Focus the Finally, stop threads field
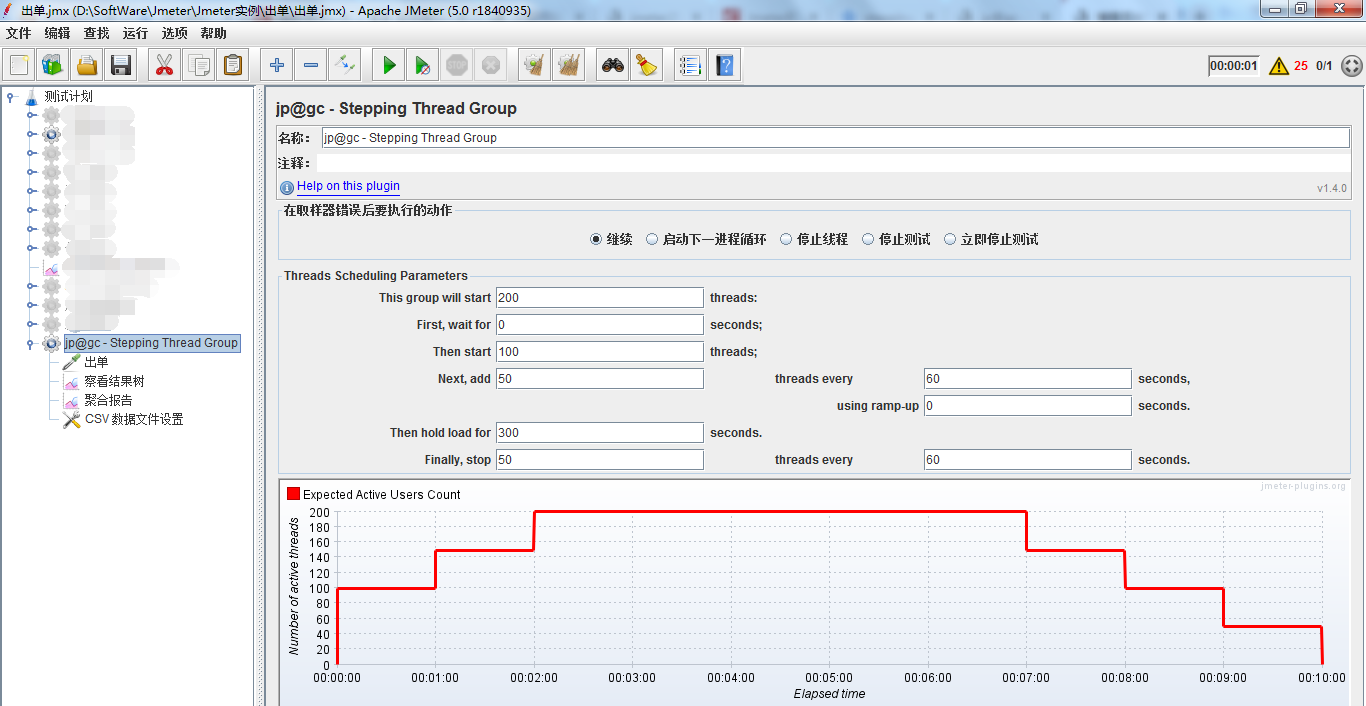Image resolution: width=1366 pixels, height=706 pixels. click(x=600, y=460)
